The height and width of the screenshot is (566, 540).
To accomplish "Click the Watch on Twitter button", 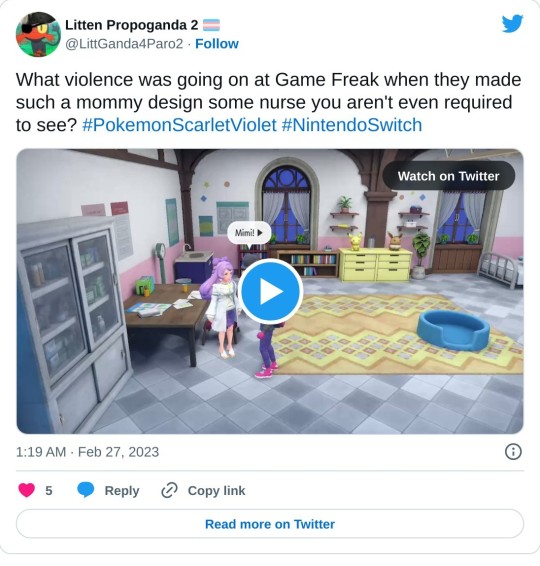I will point(449,176).
